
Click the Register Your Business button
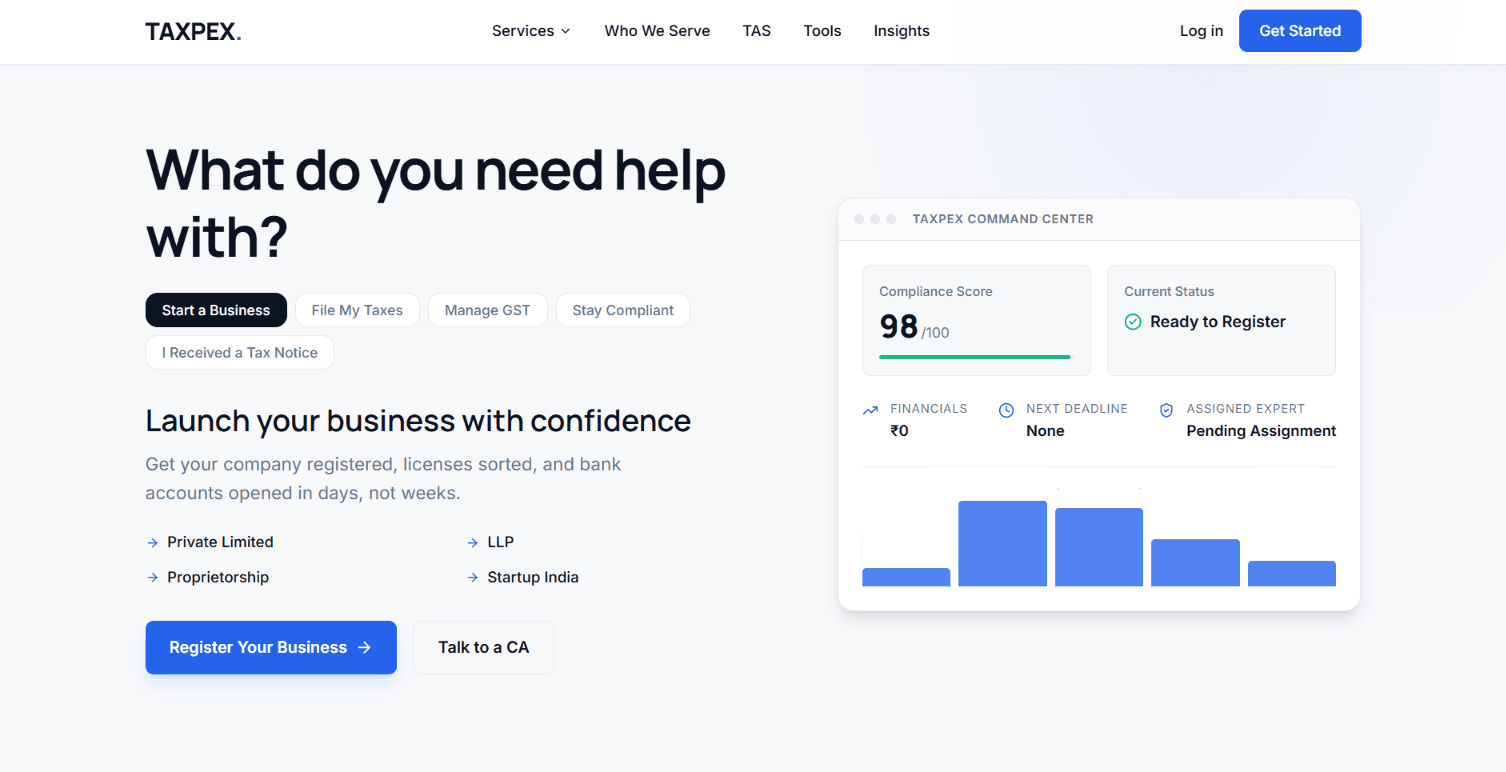click(x=271, y=648)
